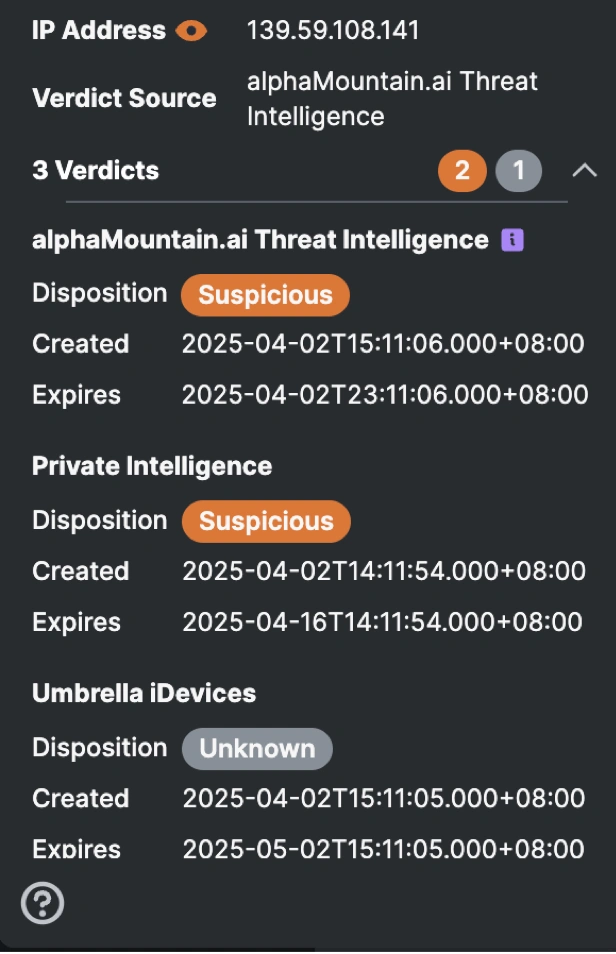Click the Suspicious badge under Private Intelligence

click(x=264, y=521)
